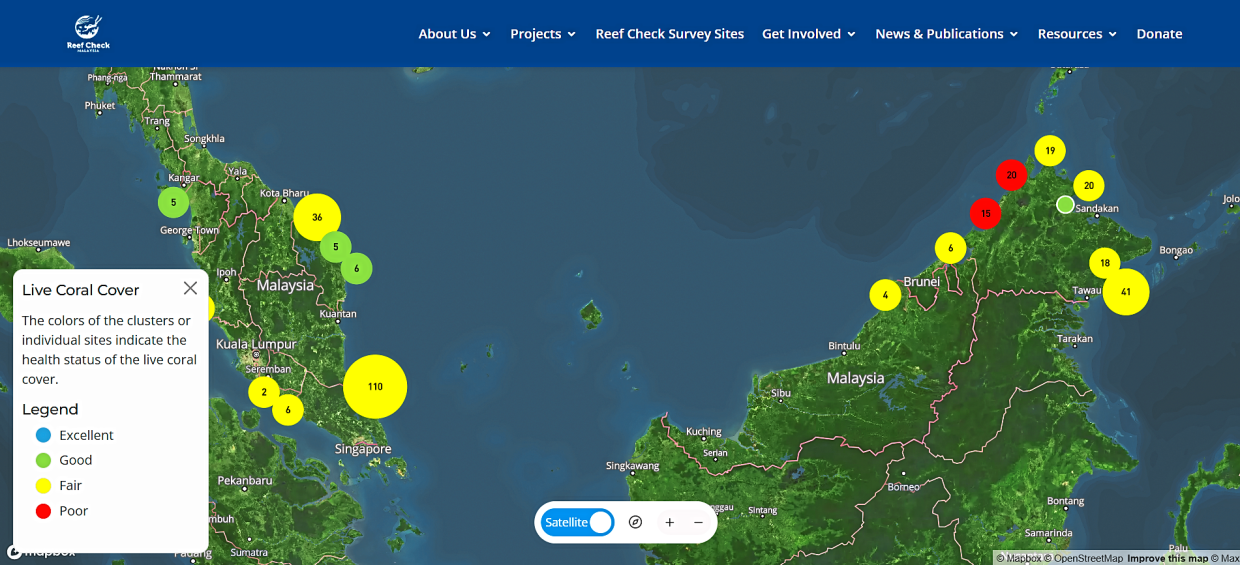Open the Mapbox attribution link
The height and width of the screenshot is (565, 1240).
point(1019,558)
